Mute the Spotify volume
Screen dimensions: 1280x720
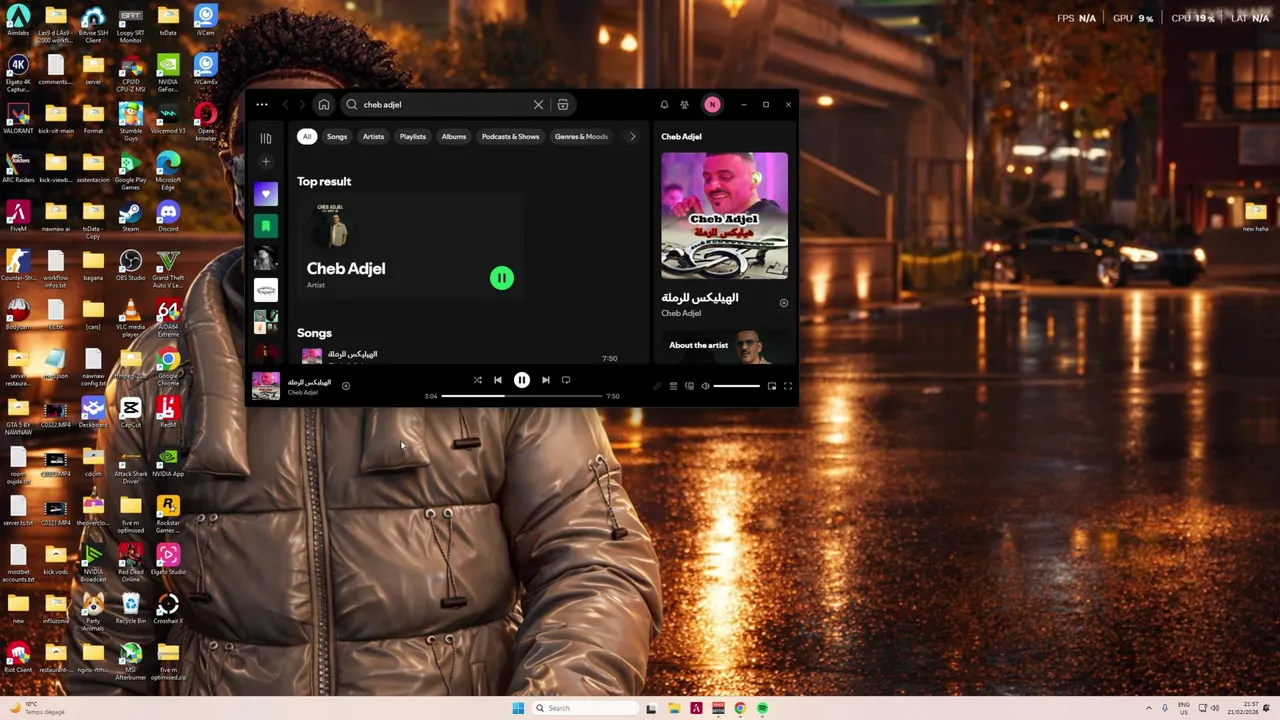[x=705, y=386]
